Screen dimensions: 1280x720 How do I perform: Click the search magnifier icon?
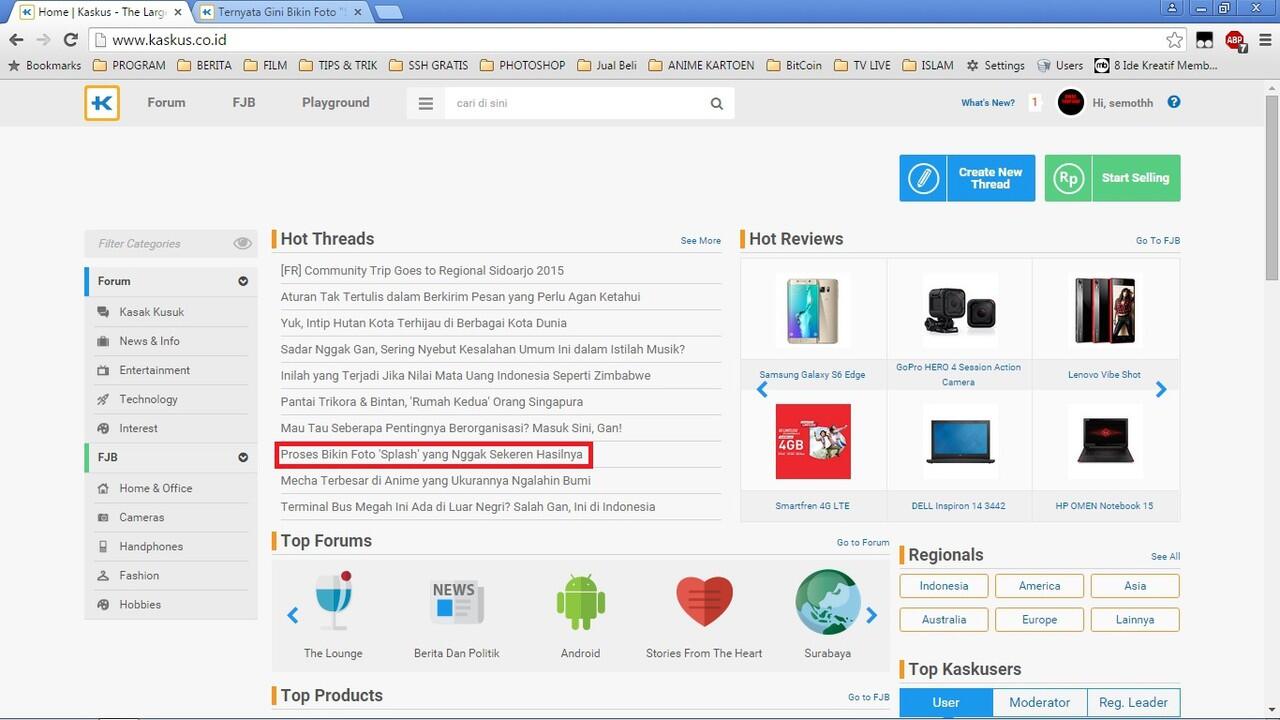[x=716, y=103]
